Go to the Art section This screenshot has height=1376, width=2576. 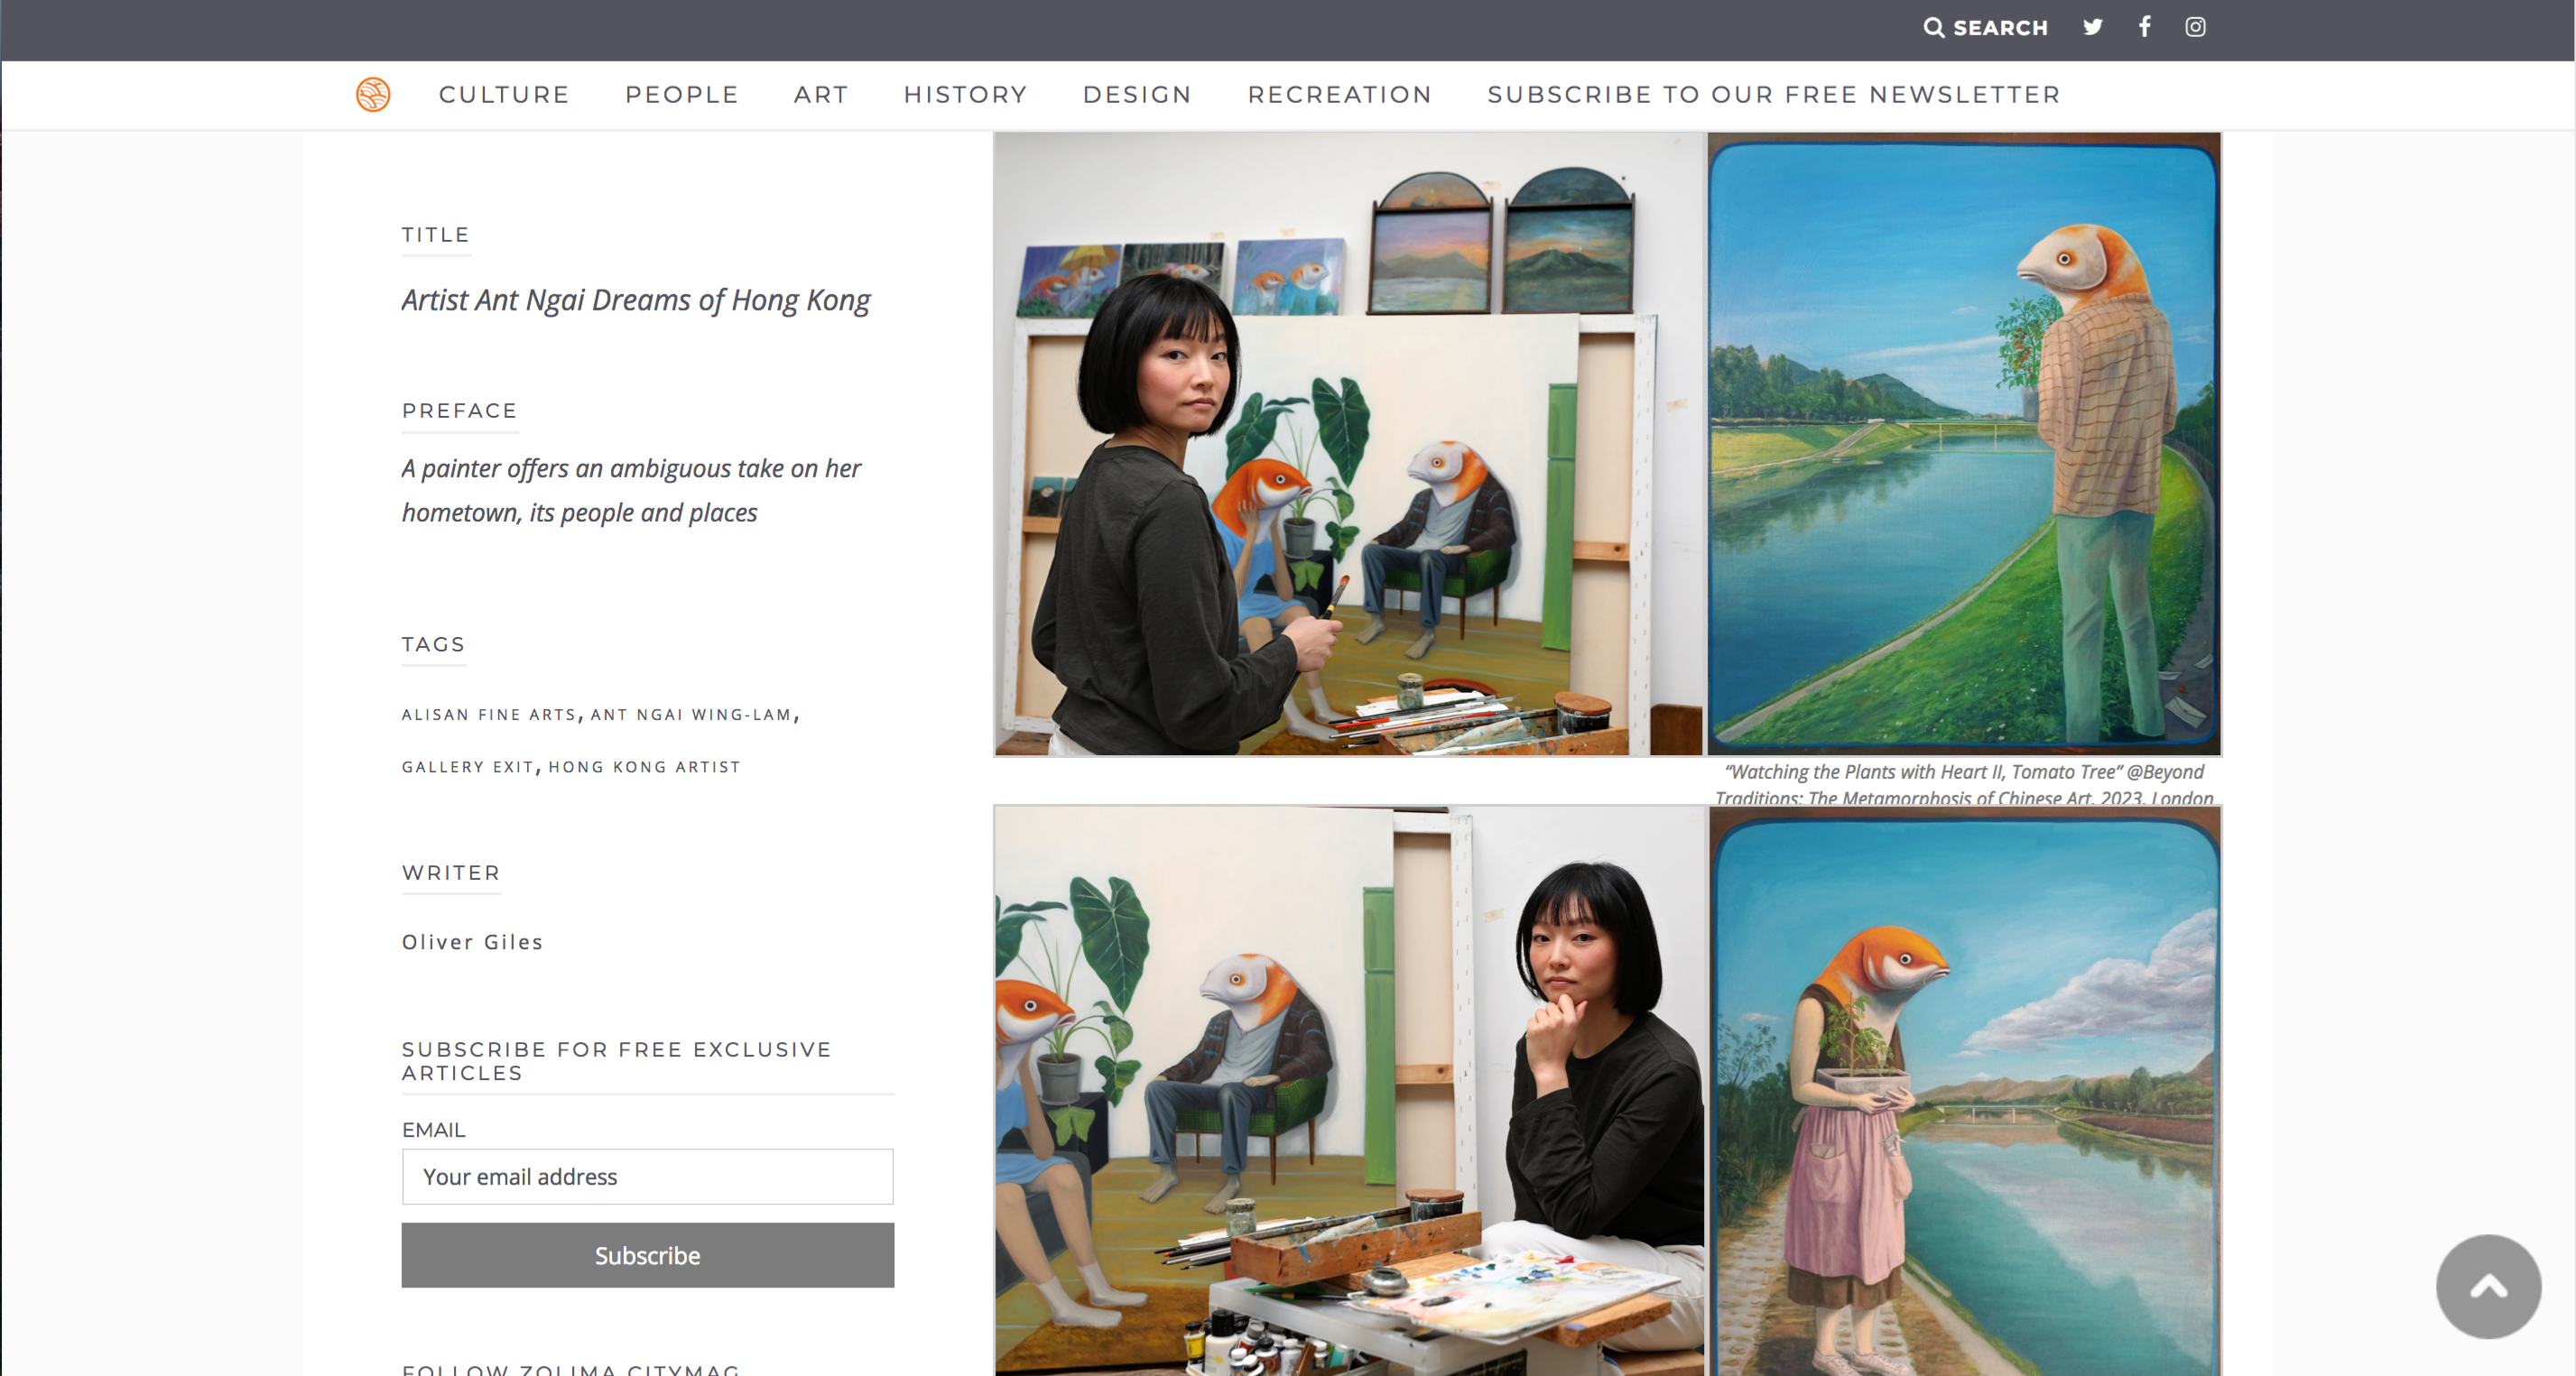(x=821, y=95)
